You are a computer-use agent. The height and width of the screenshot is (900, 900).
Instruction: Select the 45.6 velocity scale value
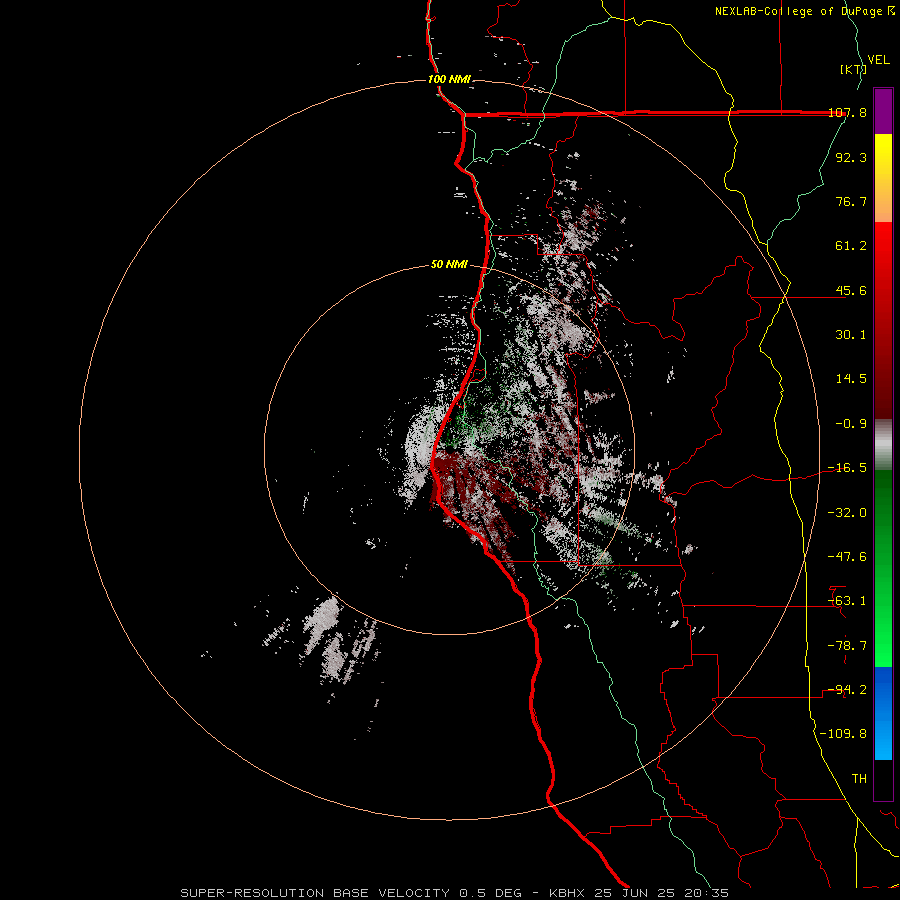(851, 290)
